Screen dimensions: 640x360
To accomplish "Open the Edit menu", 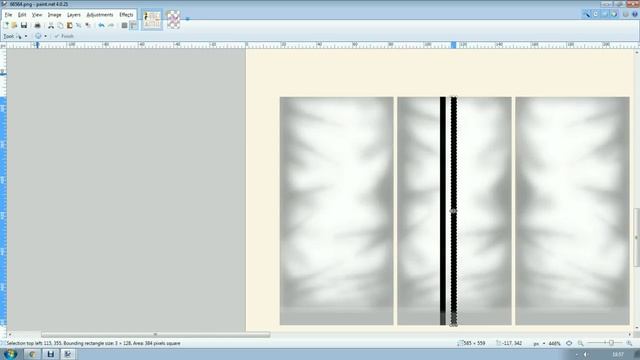I will 22,15.
